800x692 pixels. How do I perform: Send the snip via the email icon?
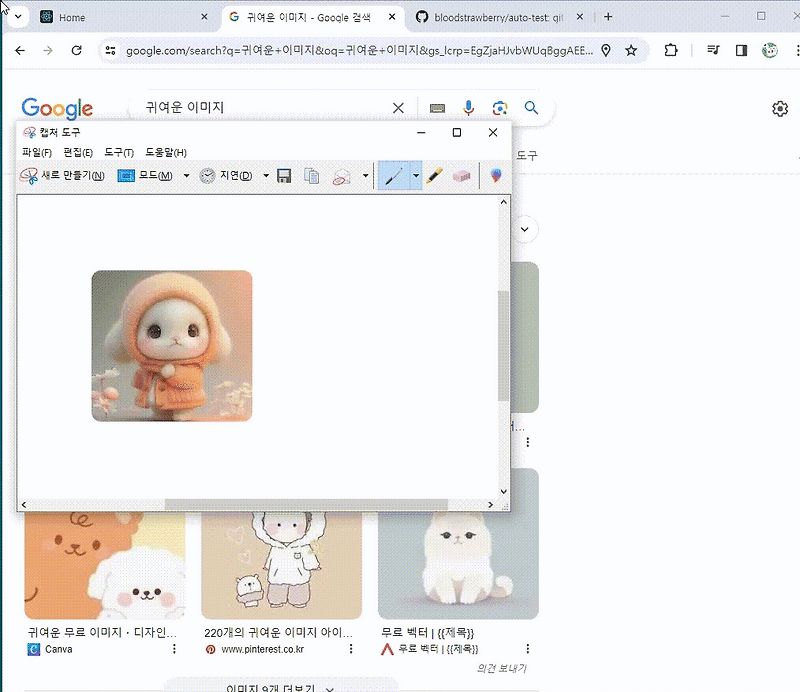point(341,175)
